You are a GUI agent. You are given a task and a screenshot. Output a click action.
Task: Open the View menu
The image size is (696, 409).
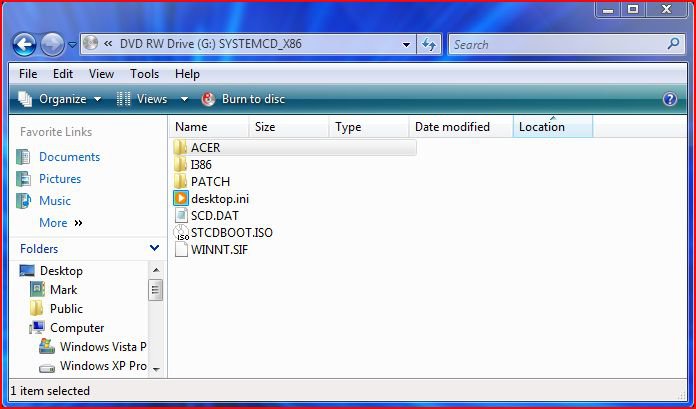point(101,74)
